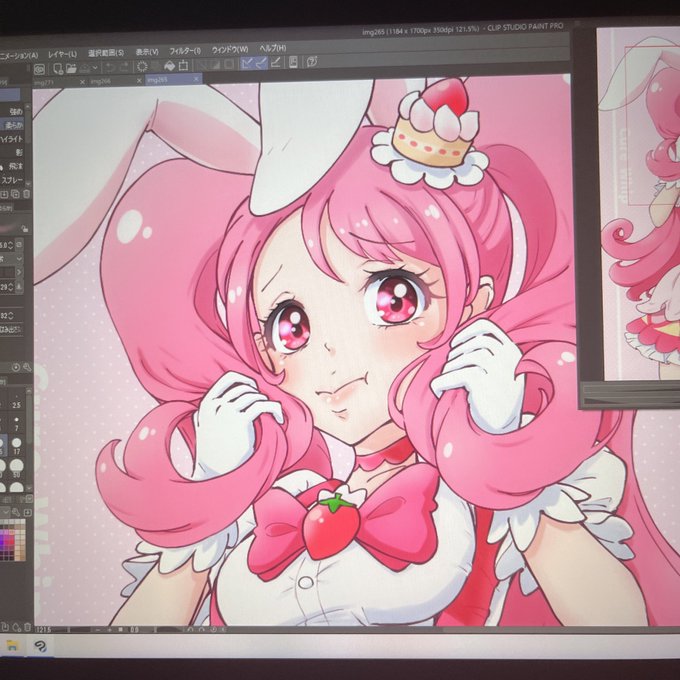The image size is (680, 680).
Task: Open File Explorer from the taskbar
Action: click(11, 646)
